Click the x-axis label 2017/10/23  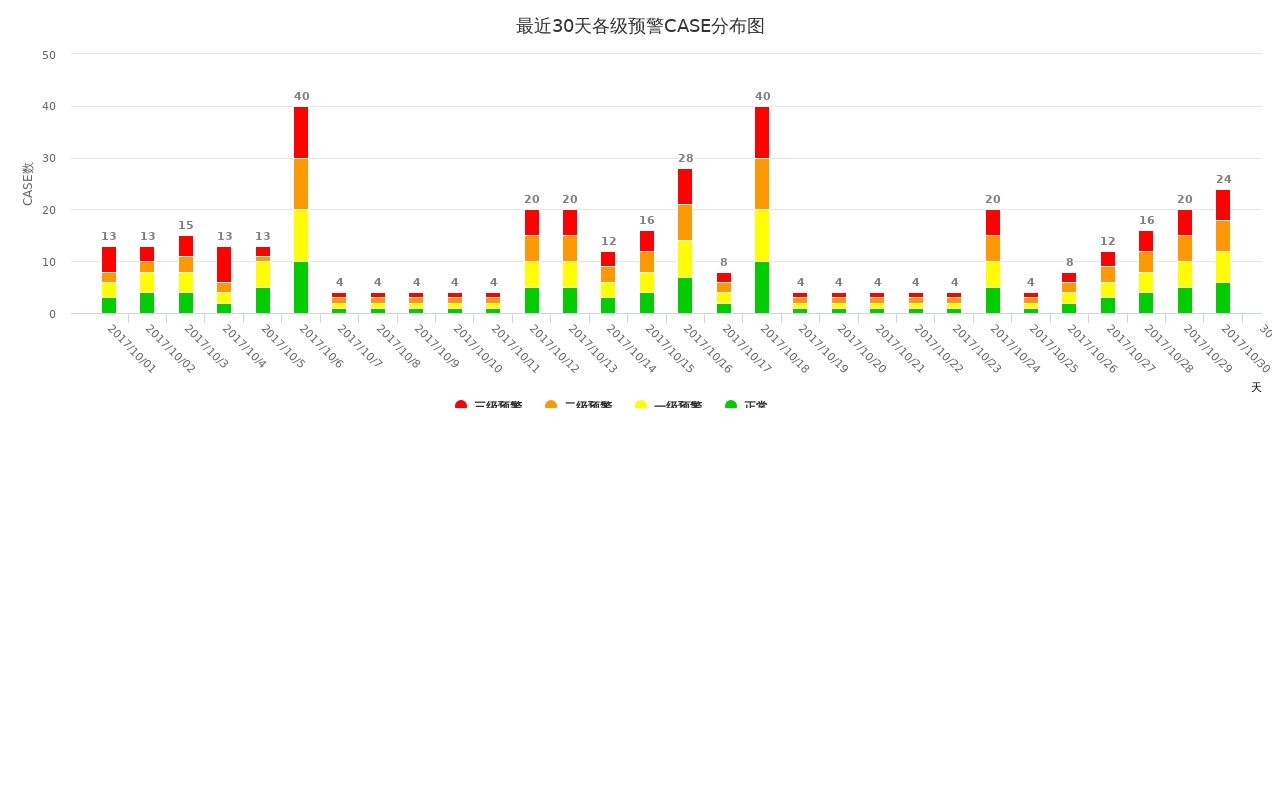point(976,349)
